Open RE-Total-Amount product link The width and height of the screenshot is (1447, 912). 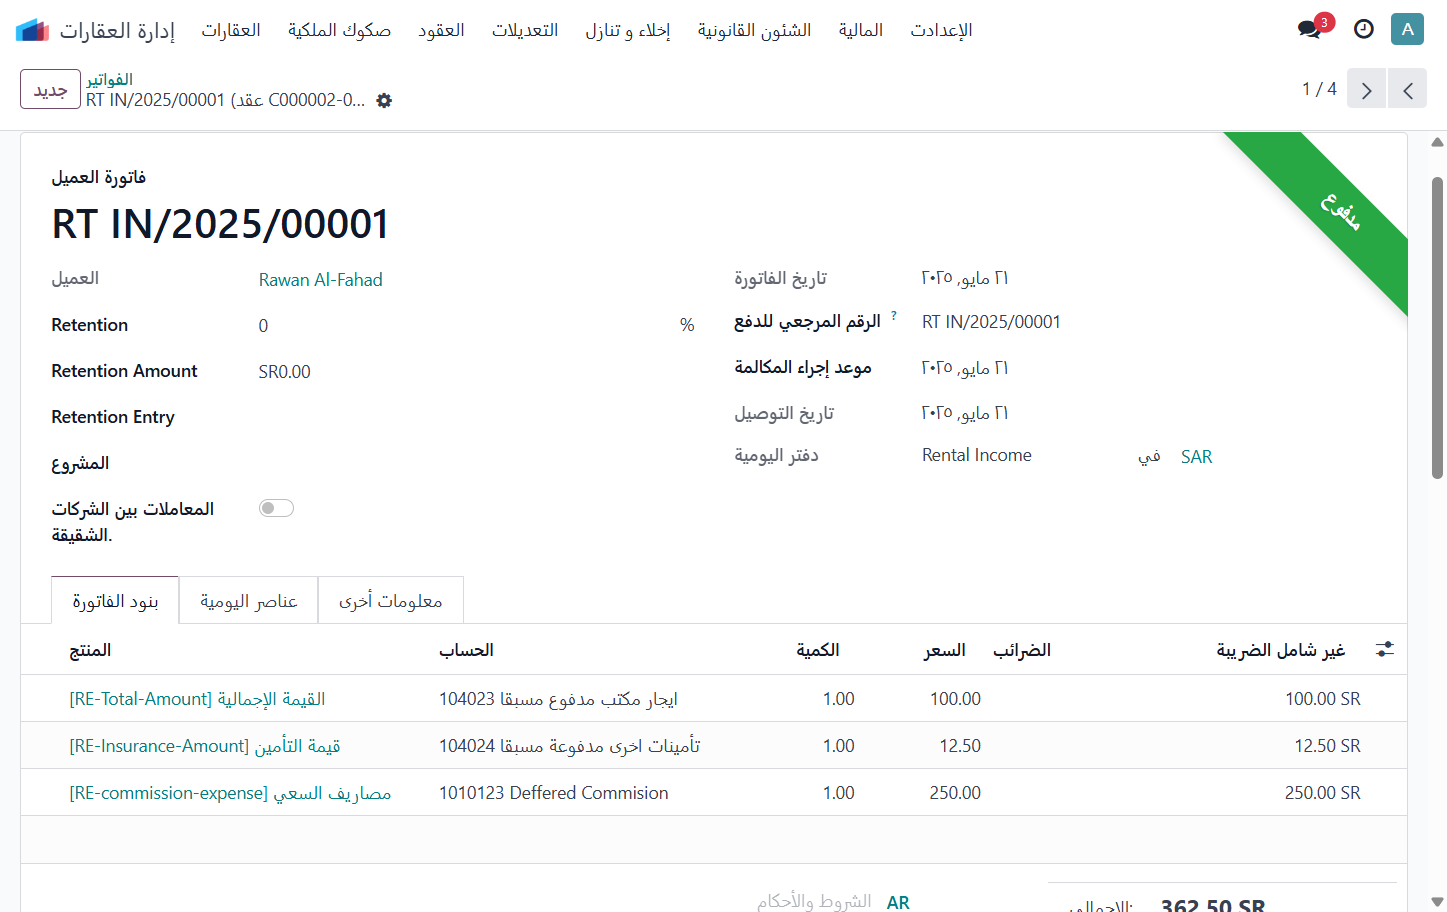pos(197,699)
